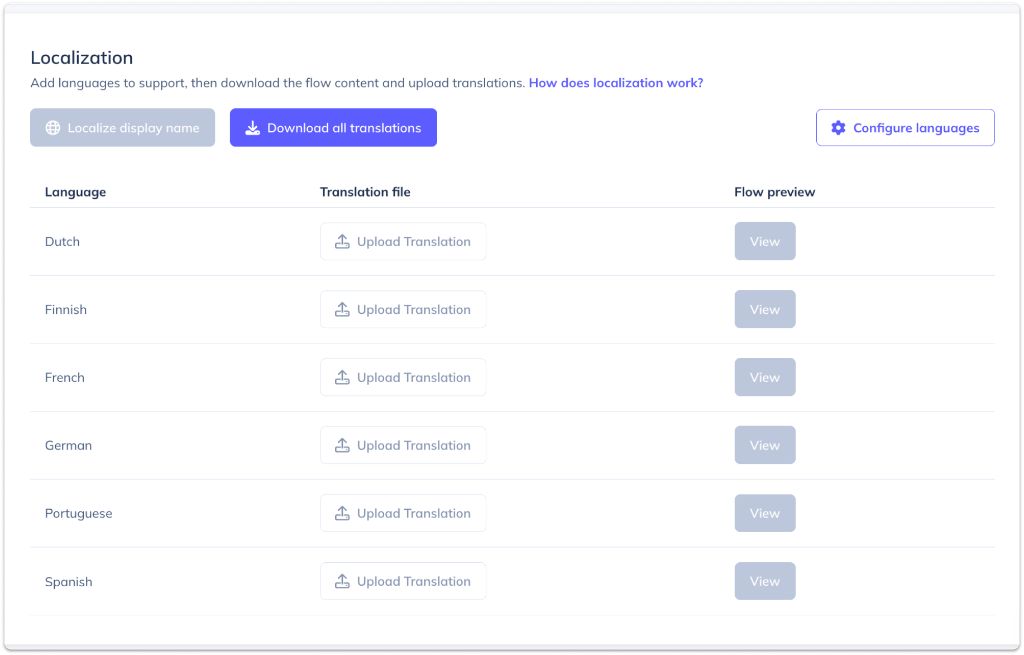This screenshot has height=655, width=1024.
Task: View the French flow preview
Action: tap(764, 378)
